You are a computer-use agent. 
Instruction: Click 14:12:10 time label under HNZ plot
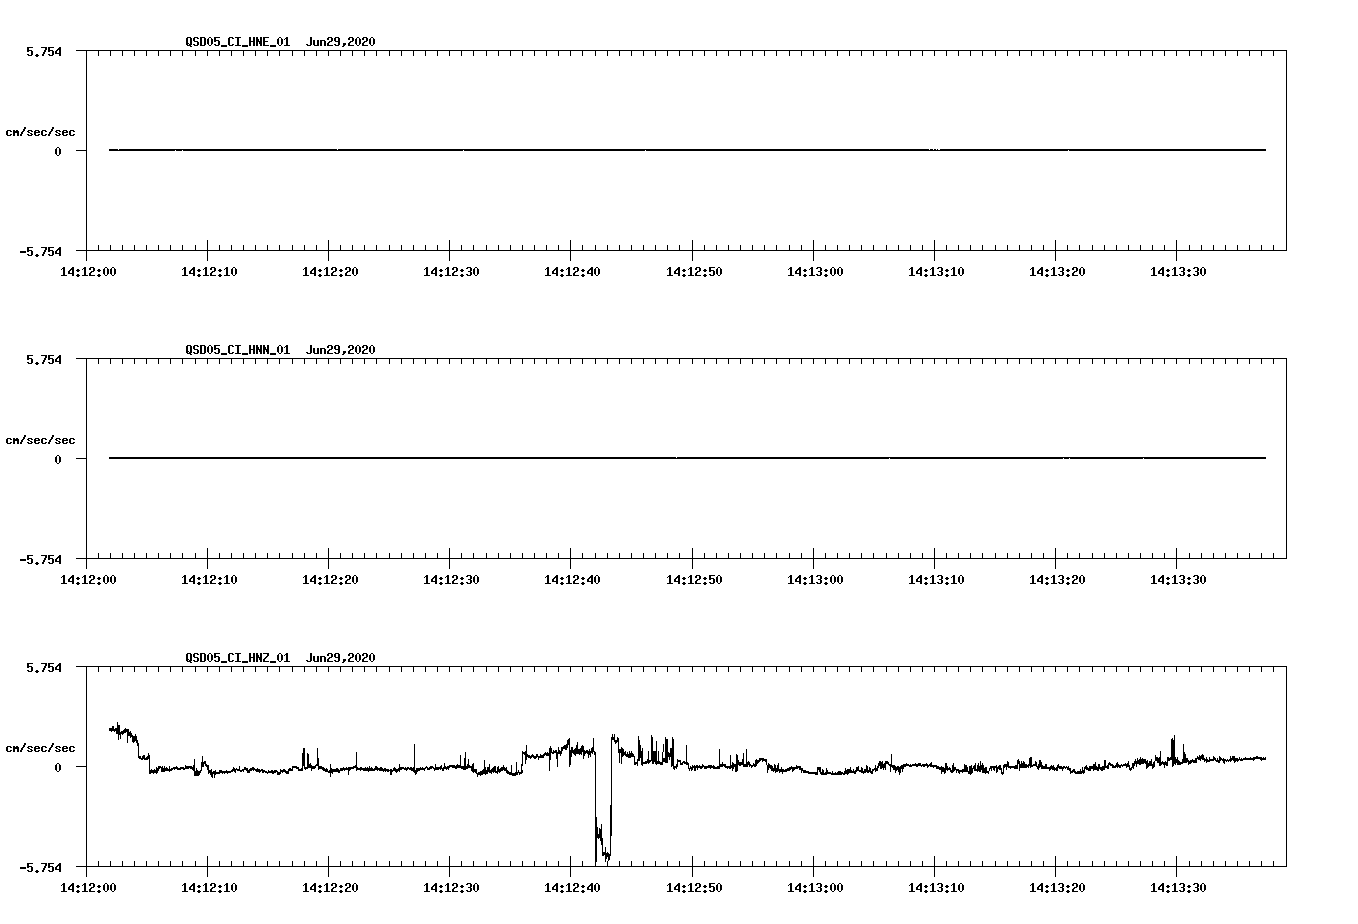coord(208,887)
